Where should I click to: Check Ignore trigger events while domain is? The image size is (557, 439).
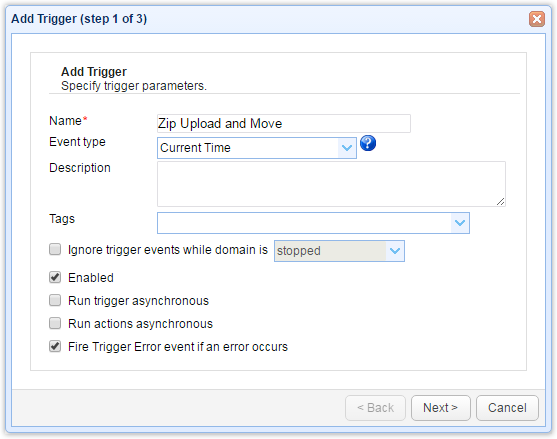pos(55,249)
